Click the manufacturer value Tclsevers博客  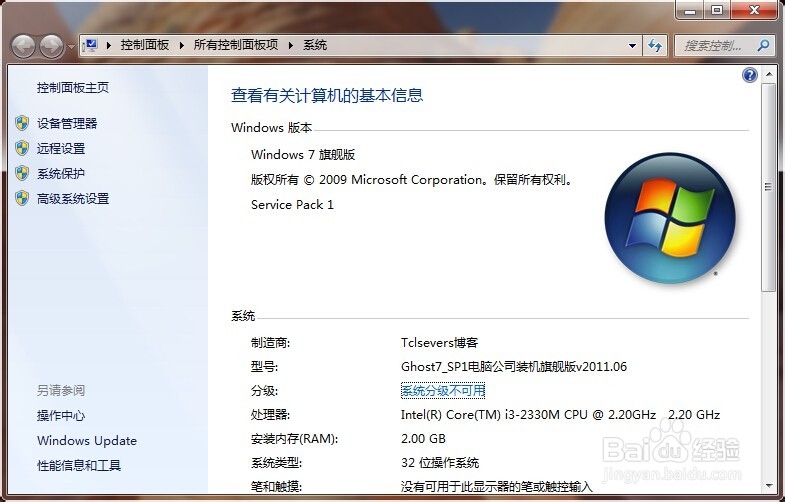pos(440,343)
